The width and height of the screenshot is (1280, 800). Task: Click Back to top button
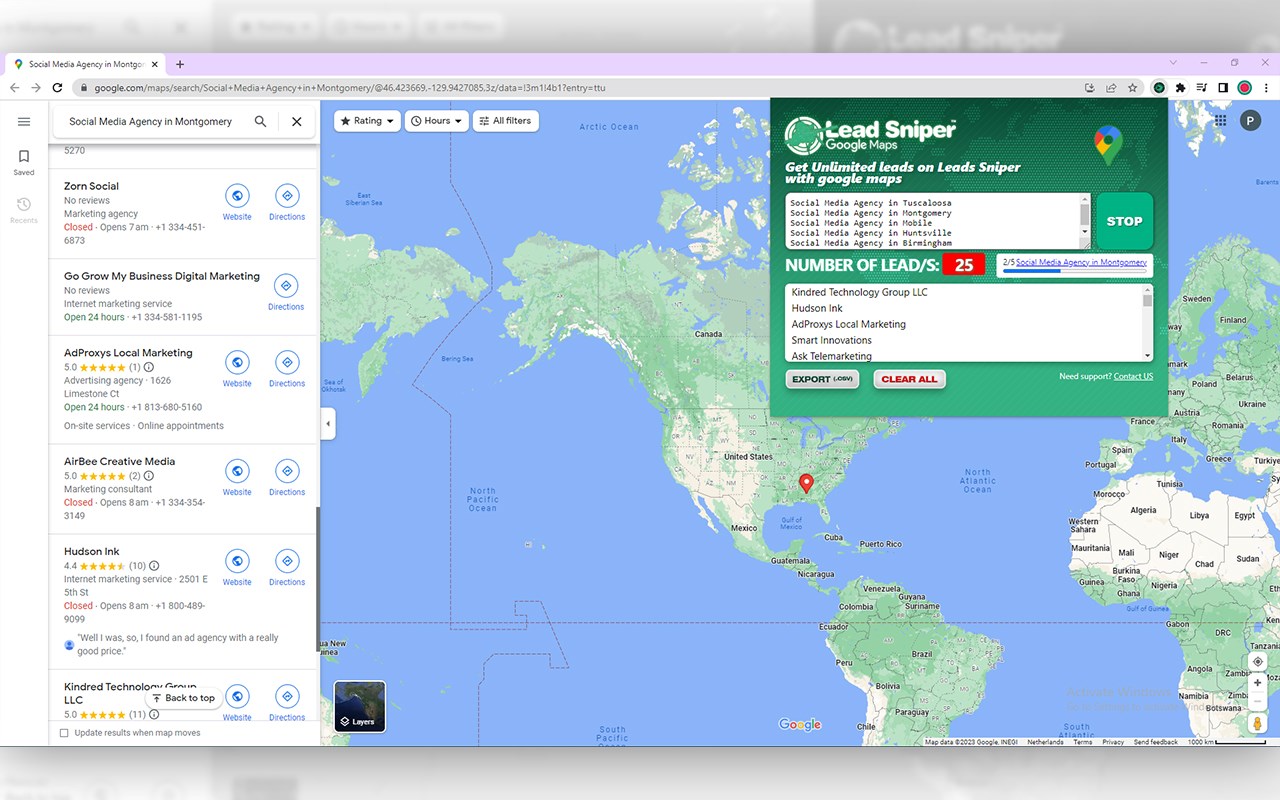coord(184,698)
